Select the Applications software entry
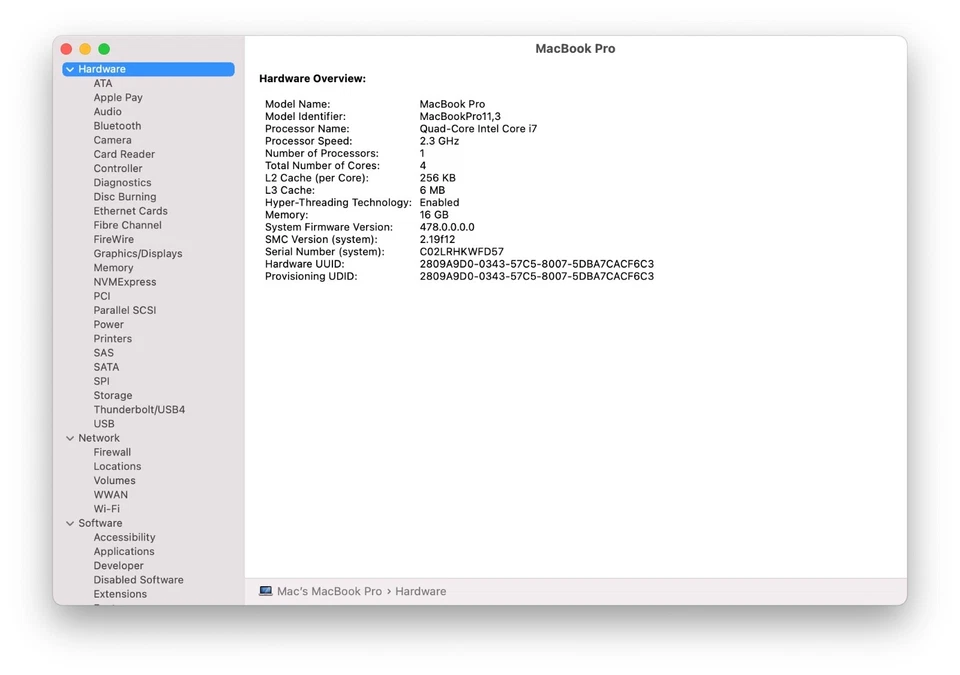Image resolution: width=960 pixels, height=675 pixels. 123,551
